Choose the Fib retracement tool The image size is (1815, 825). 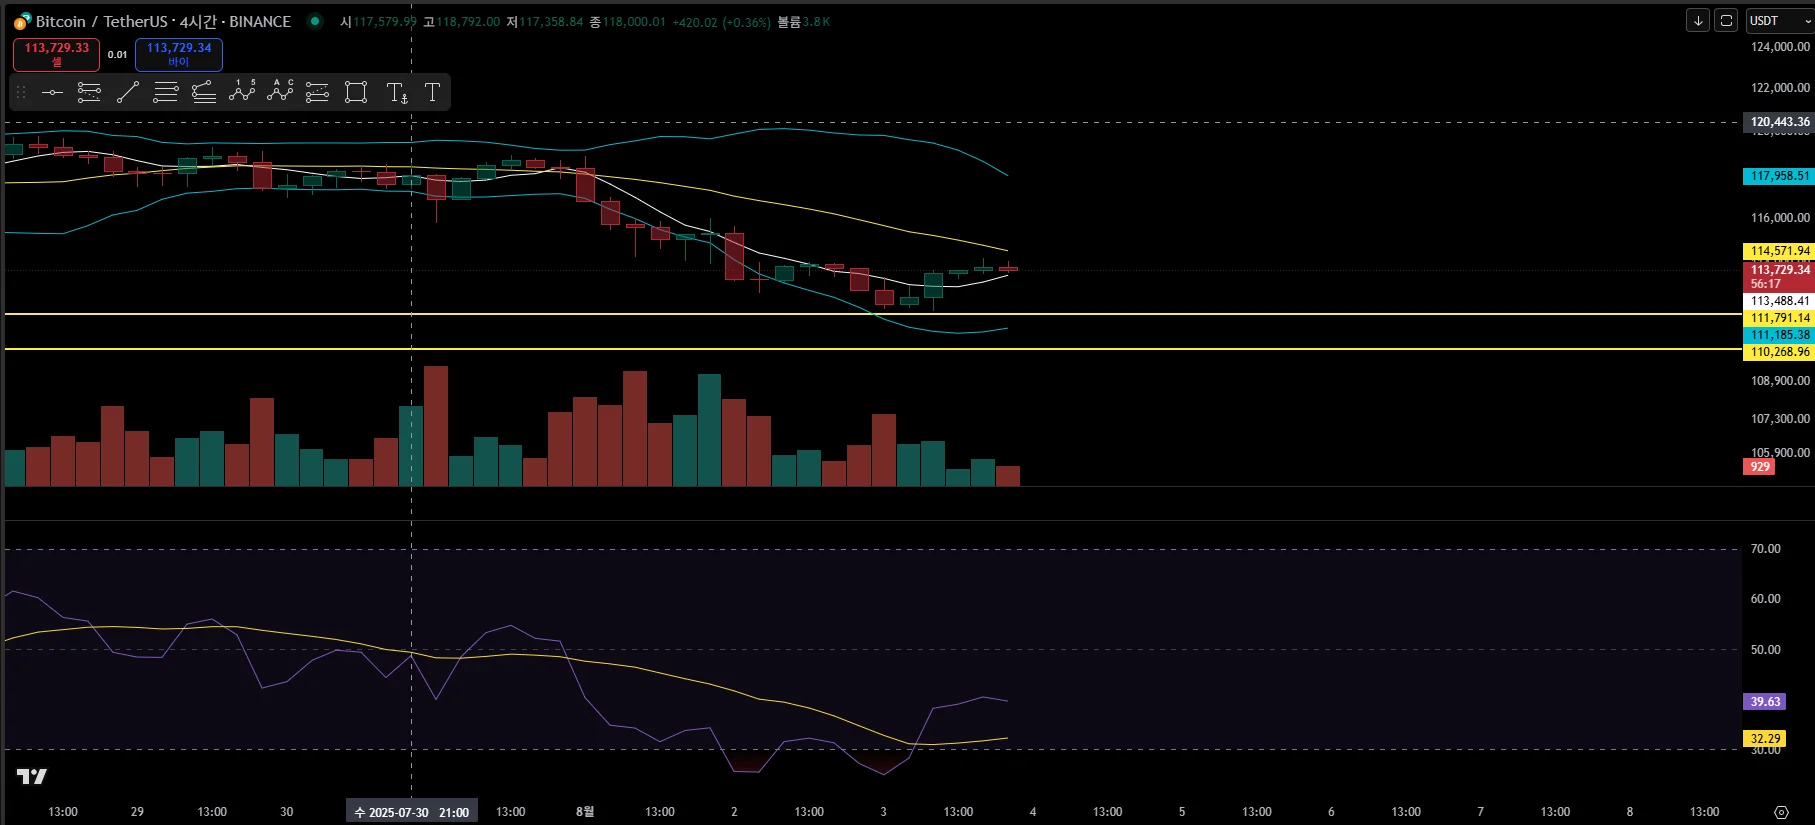(166, 93)
